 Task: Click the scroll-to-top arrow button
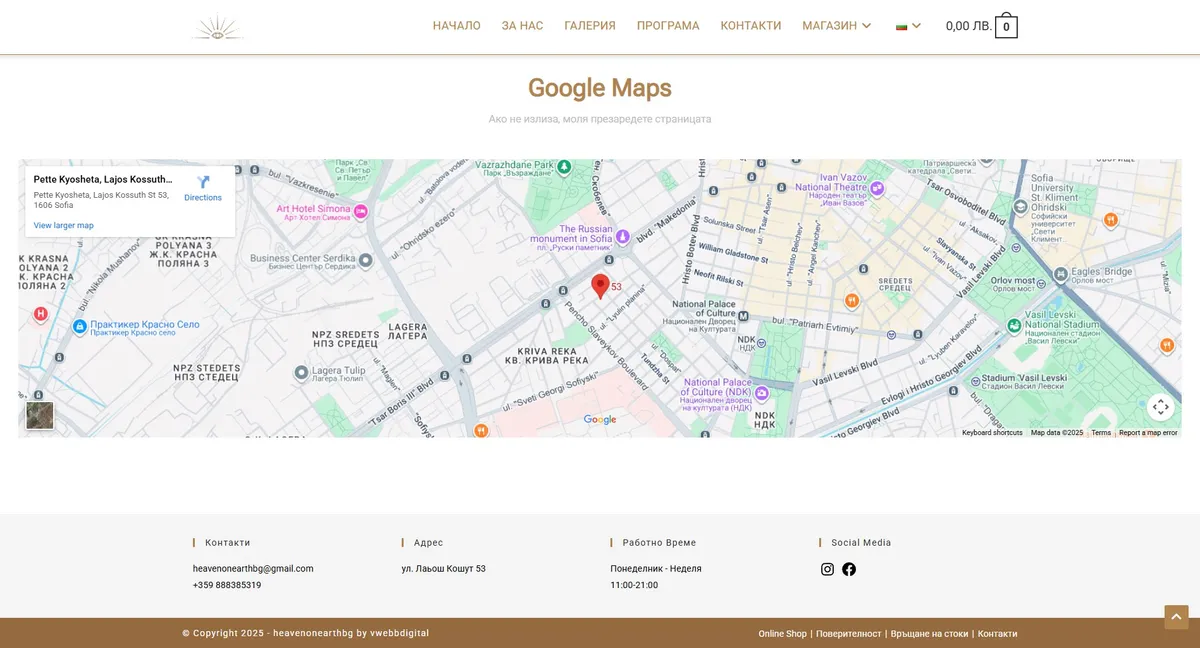(x=1176, y=617)
